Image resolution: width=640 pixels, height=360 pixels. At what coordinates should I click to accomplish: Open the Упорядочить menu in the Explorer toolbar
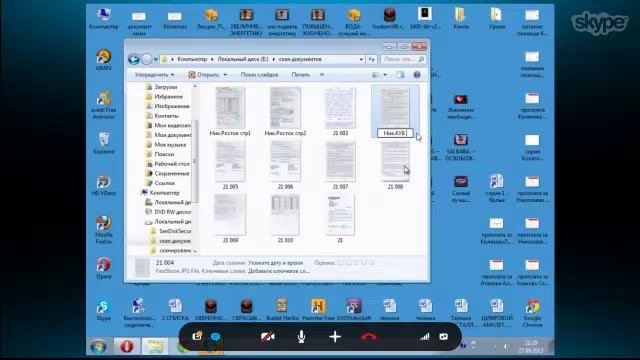[154, 75]
